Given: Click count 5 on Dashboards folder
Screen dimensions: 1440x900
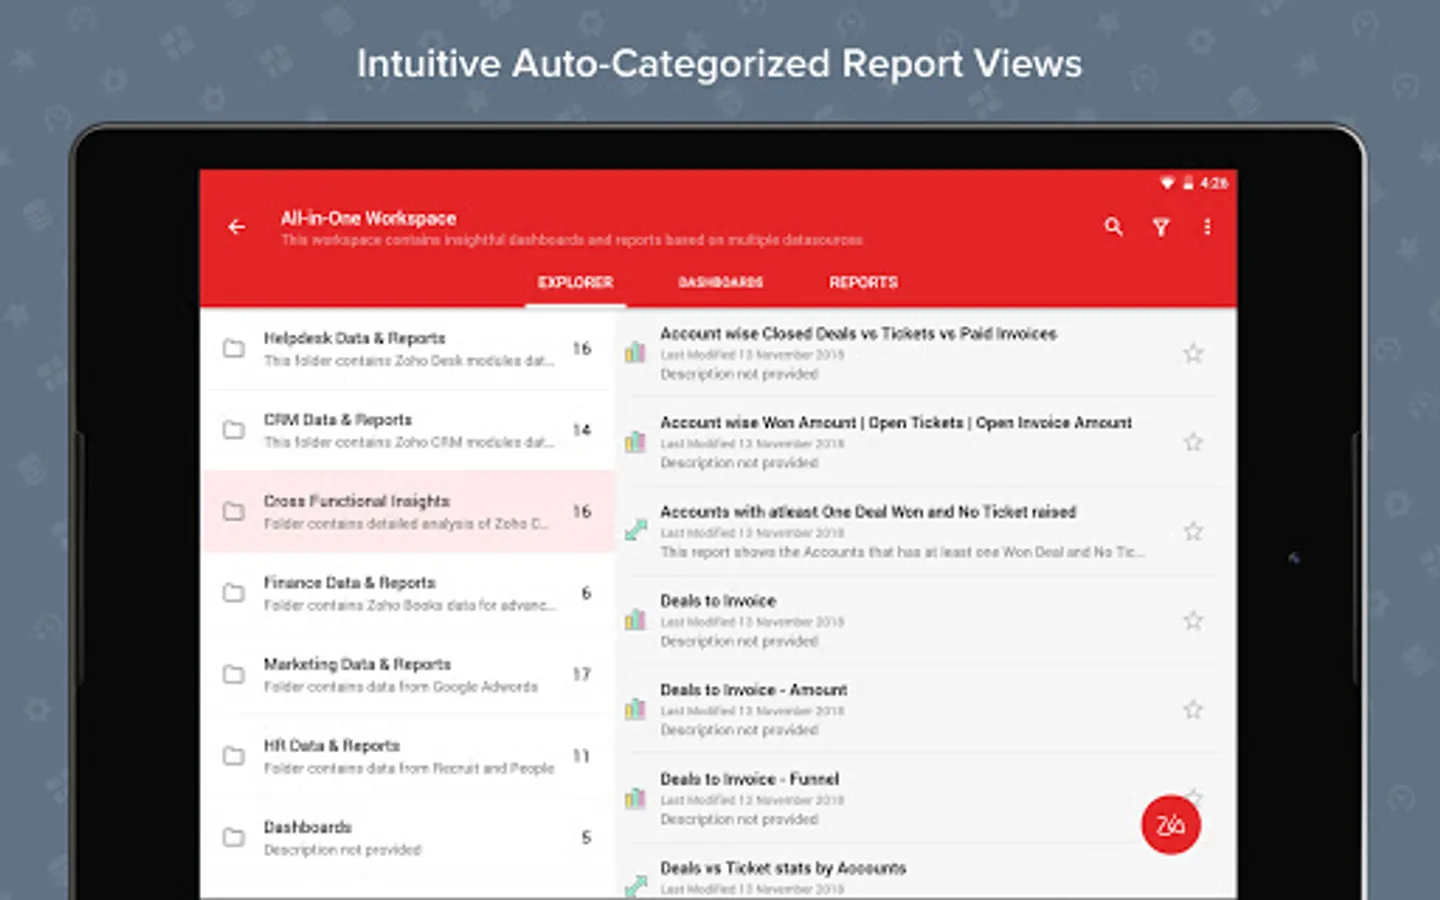Looking at the screenshot, I should (586, 838).
